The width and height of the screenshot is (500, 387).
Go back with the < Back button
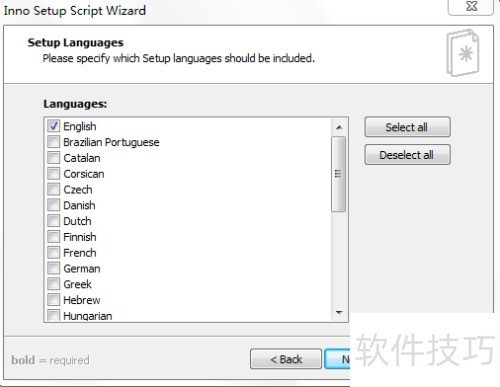pyautogui.click(x=286, y=359)
